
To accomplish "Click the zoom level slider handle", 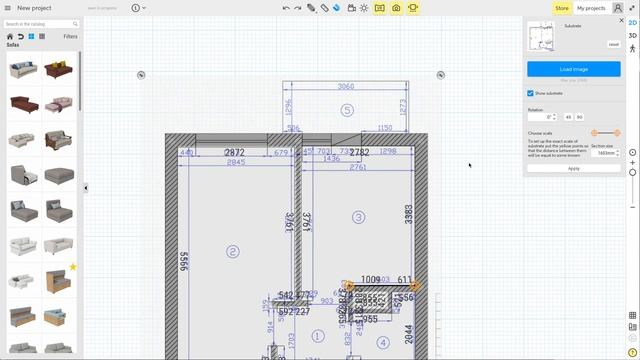I will 632,173.
